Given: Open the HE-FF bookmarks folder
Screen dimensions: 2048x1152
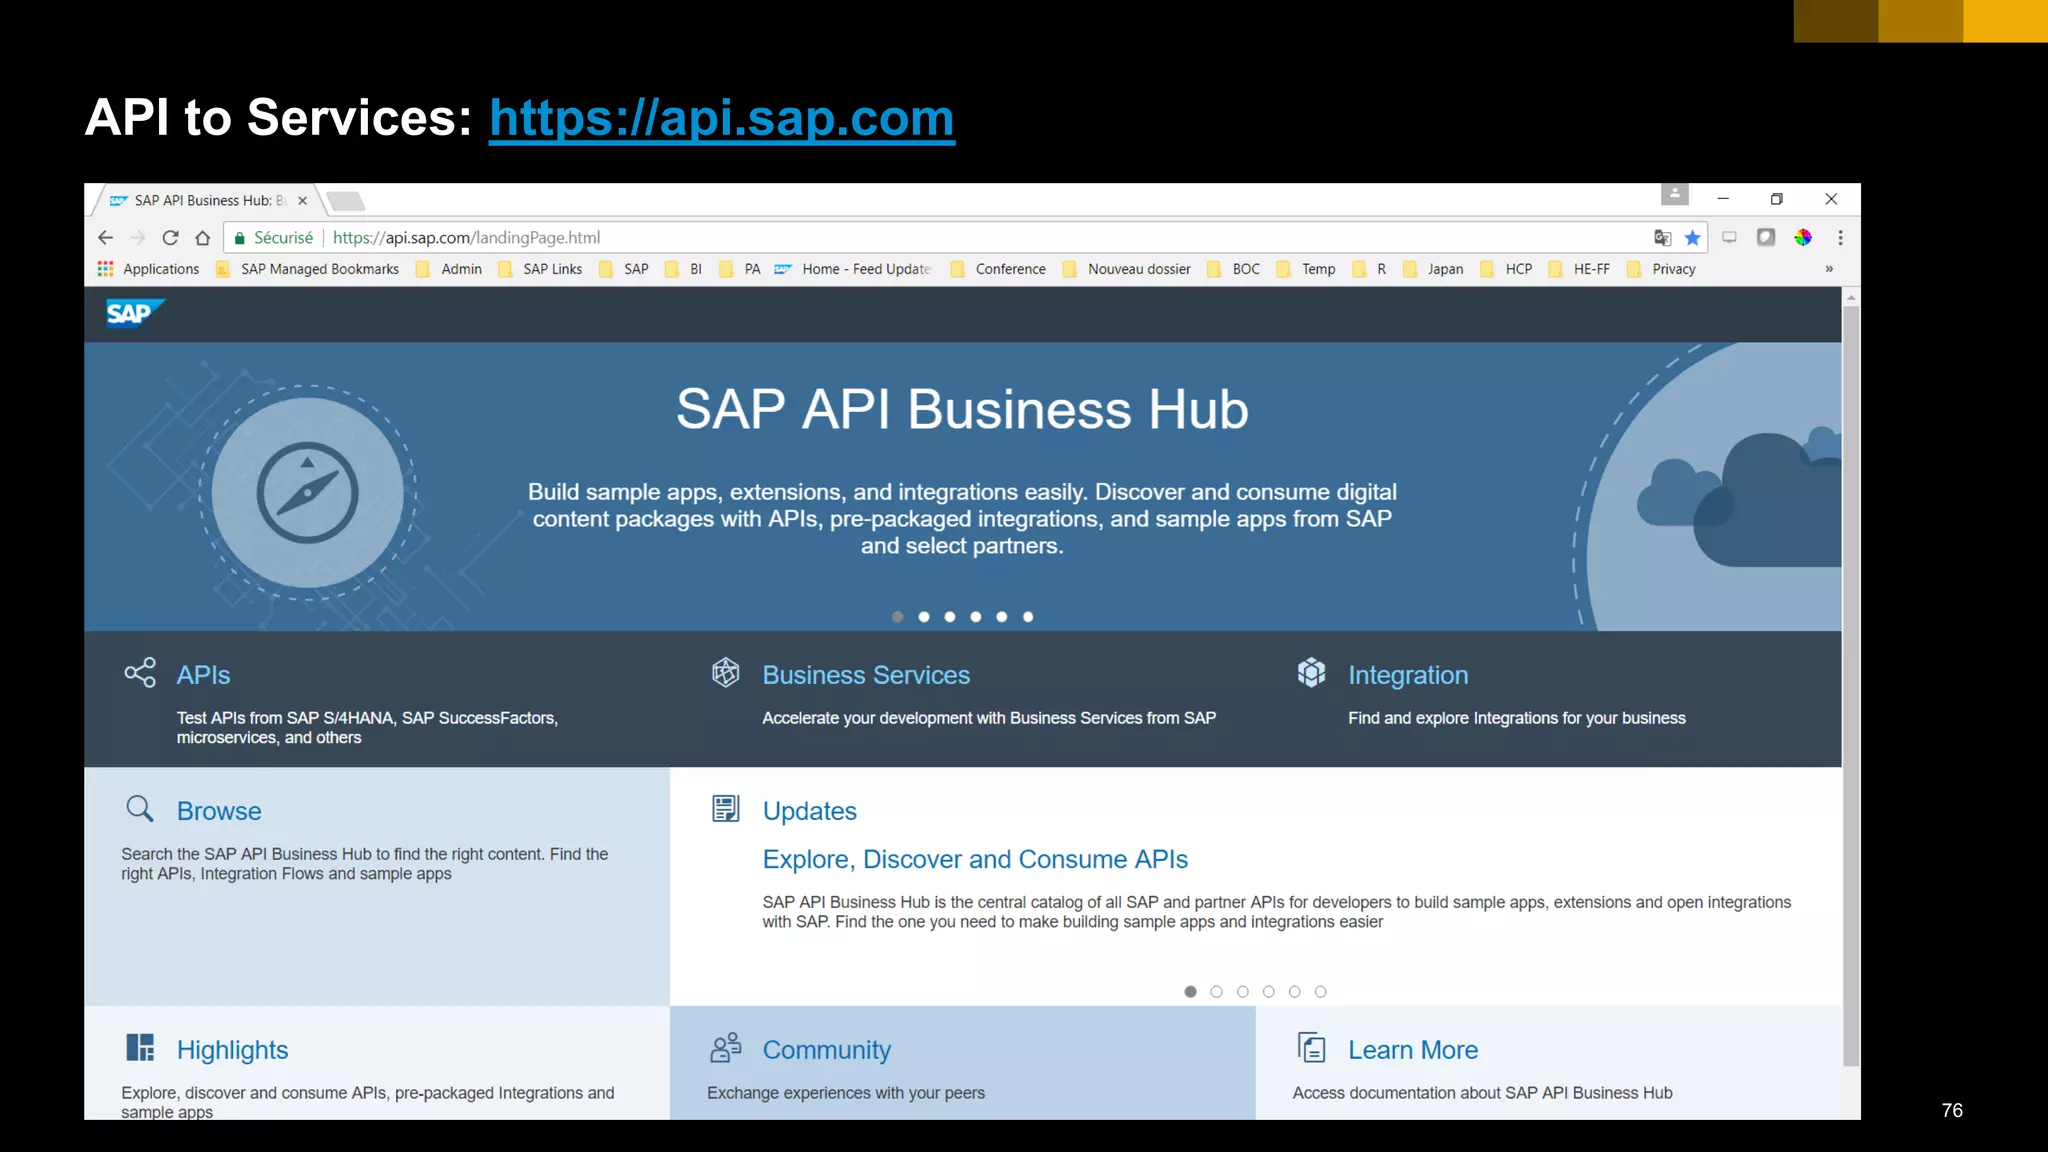Looking at the screenshot, I should coord(1579,269).
